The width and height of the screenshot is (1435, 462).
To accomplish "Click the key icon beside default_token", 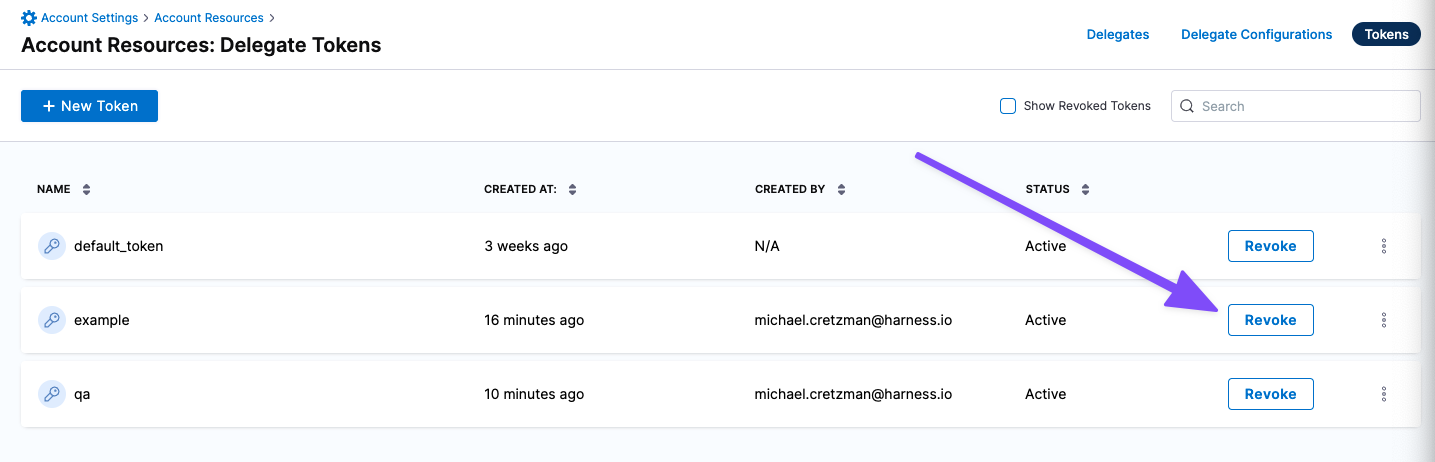I will tap(52, 246).
